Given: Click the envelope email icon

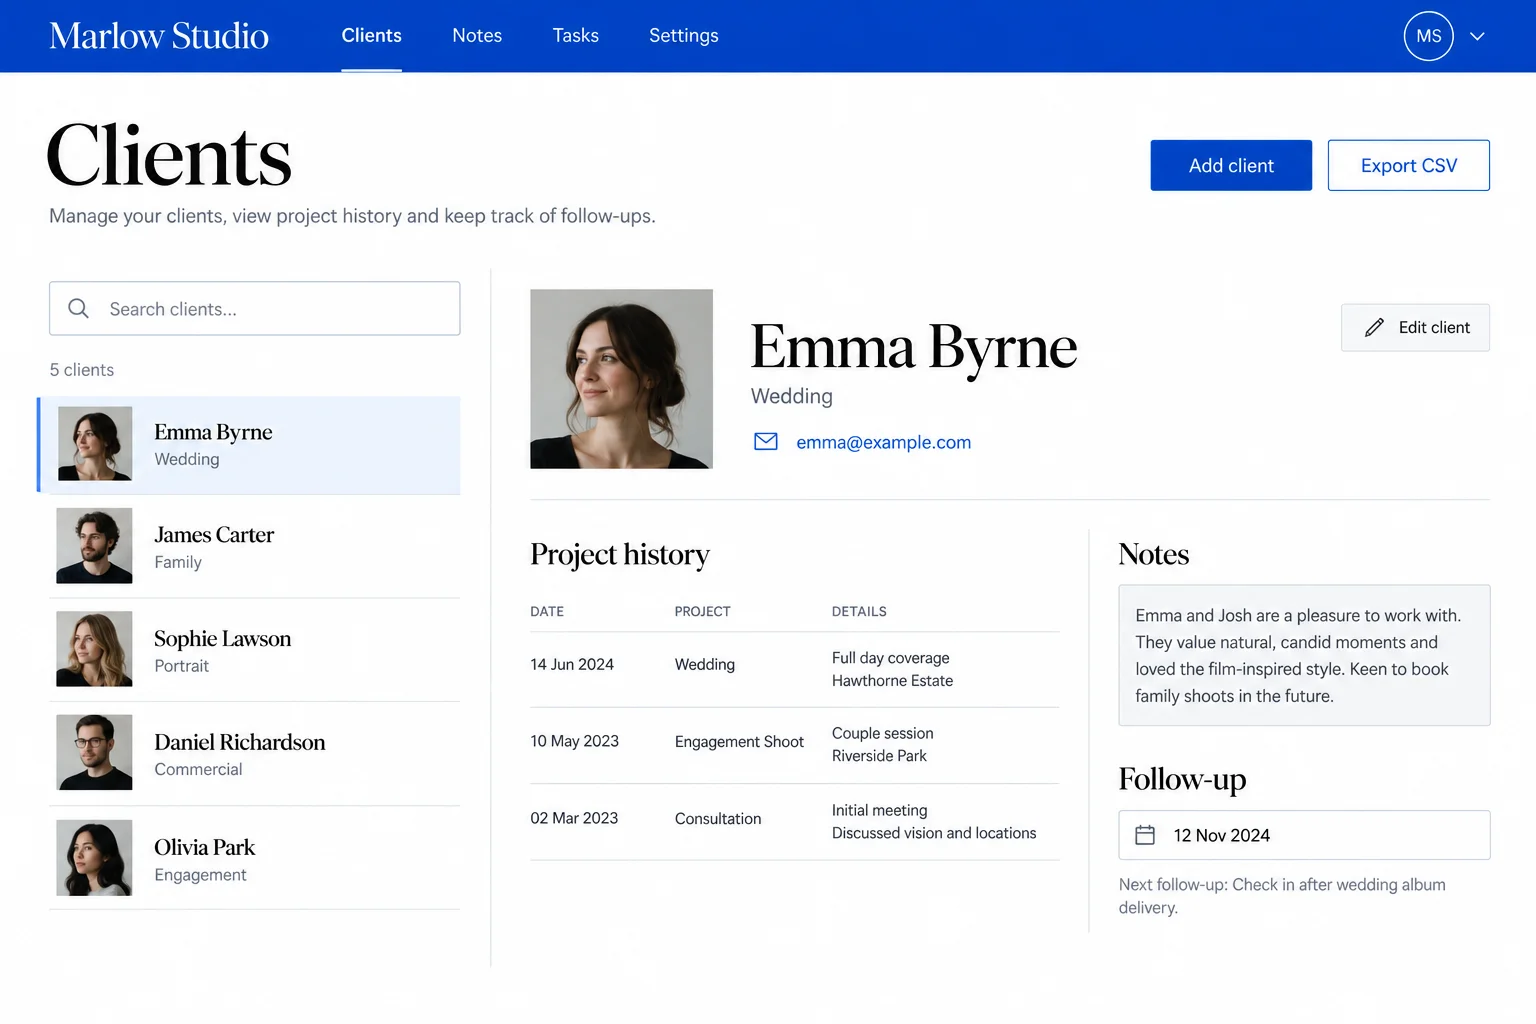Looking at the screenshot, I should pyautogui.click(x=766, y=441).
